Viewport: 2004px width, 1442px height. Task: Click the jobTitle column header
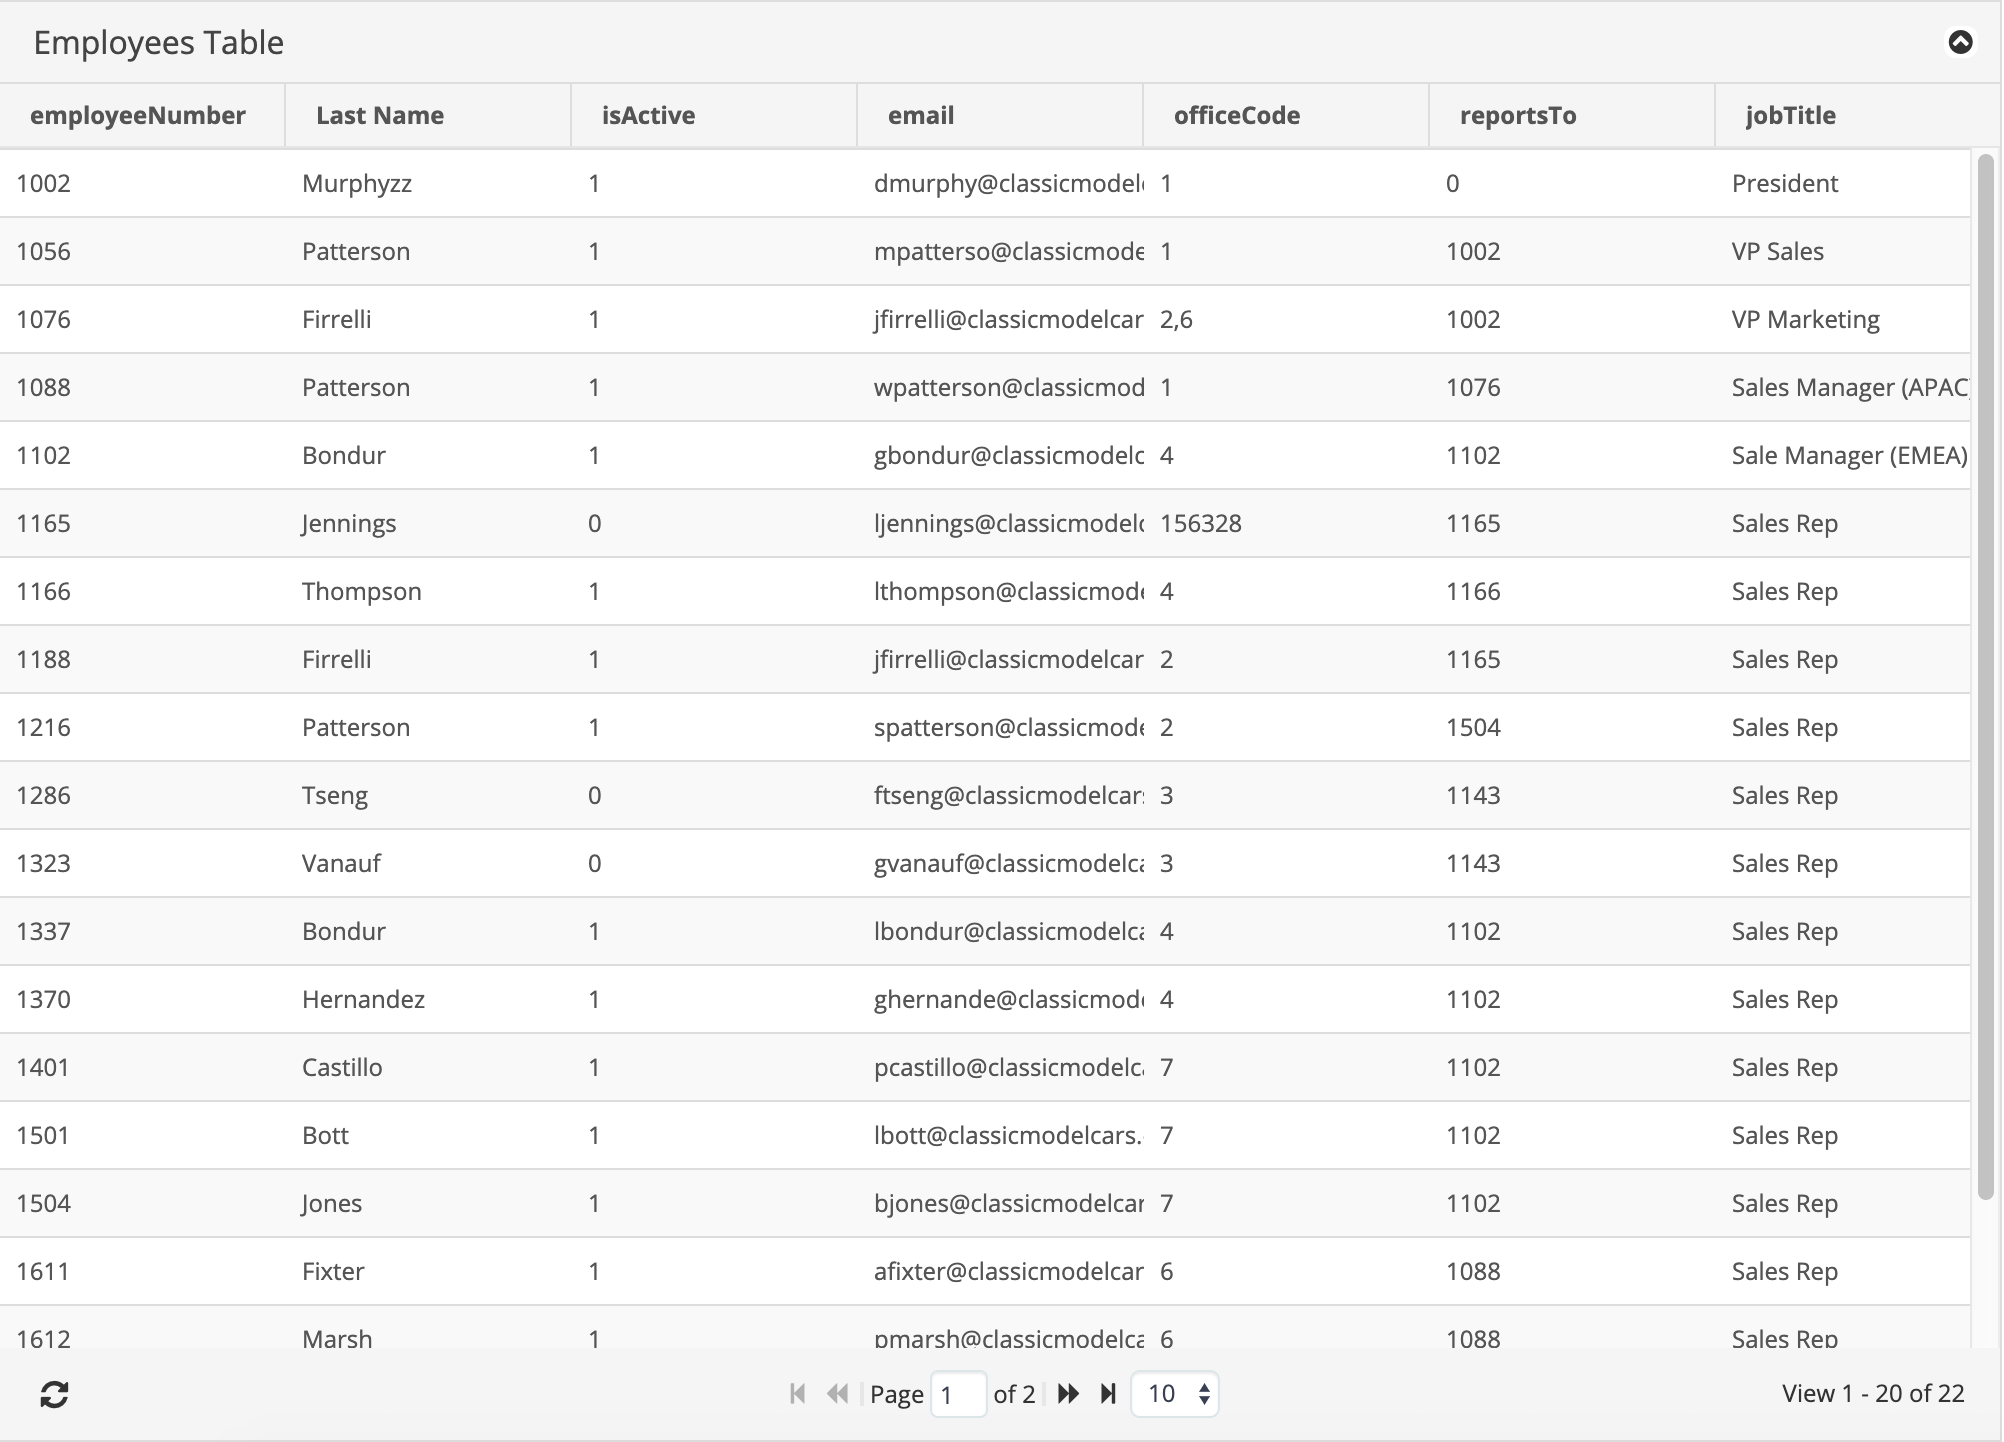(x=1790, y=116)
